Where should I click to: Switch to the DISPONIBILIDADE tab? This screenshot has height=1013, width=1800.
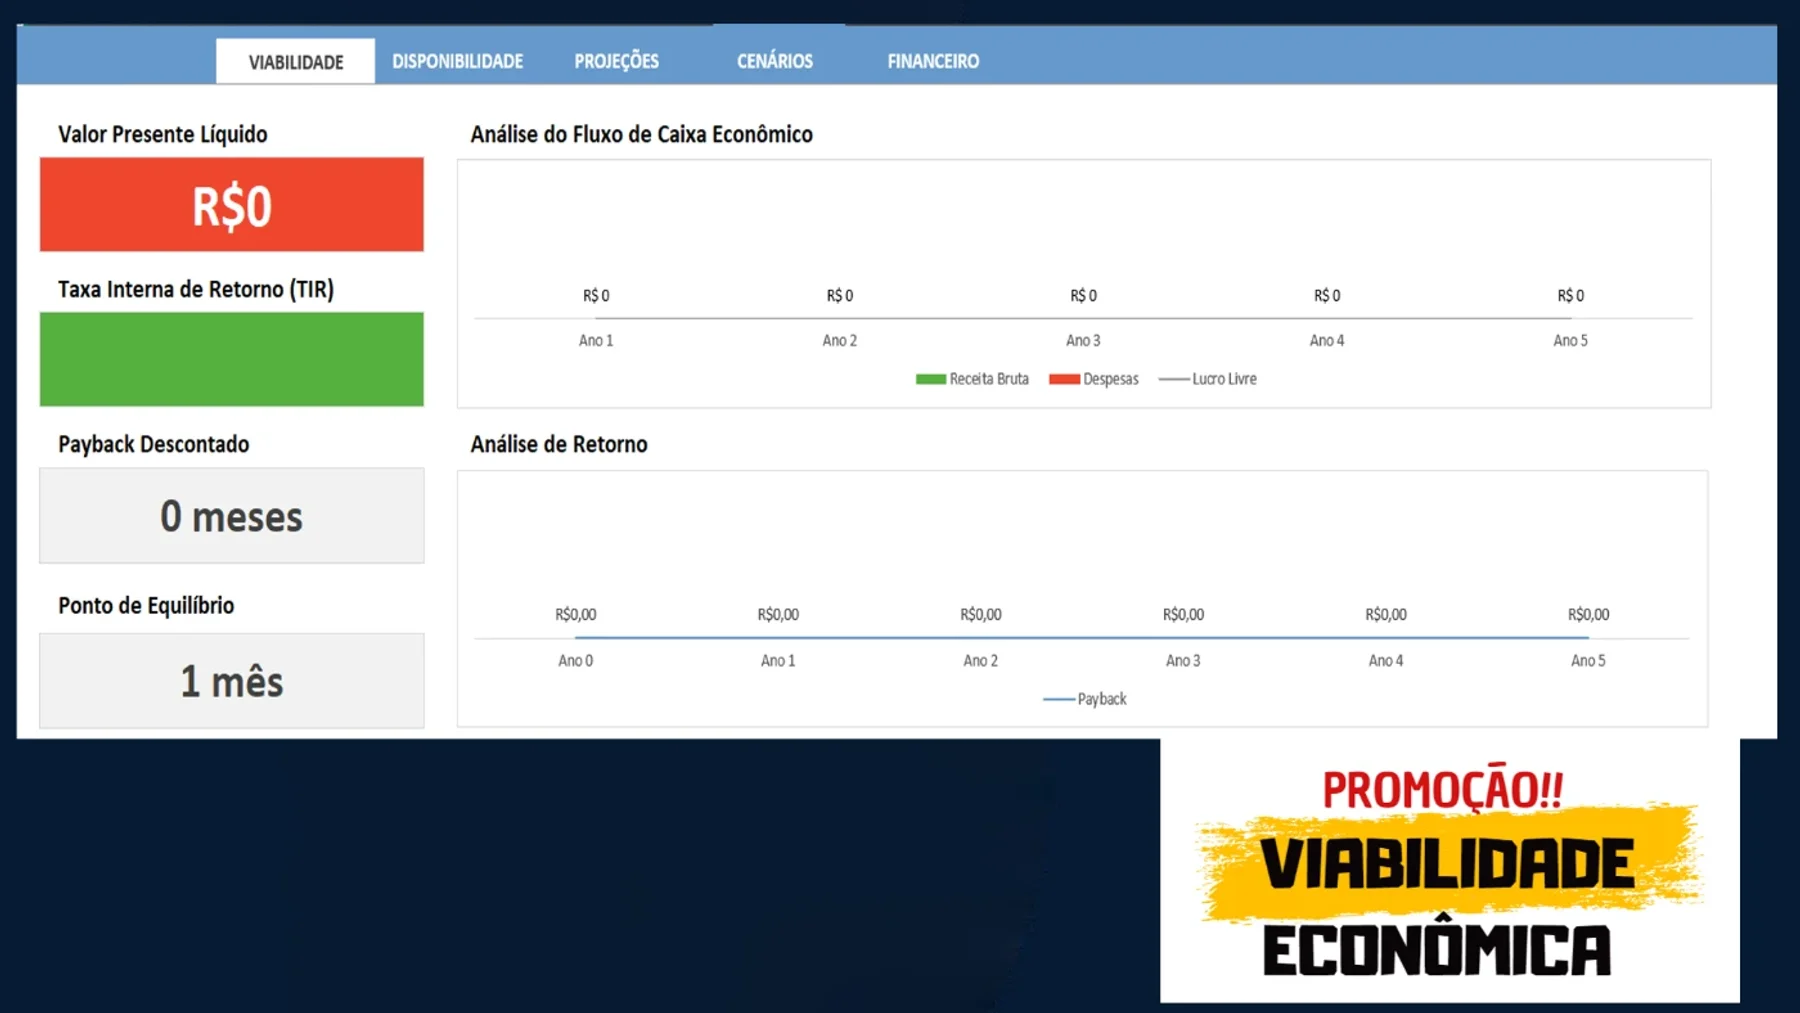tap(457, 61)
